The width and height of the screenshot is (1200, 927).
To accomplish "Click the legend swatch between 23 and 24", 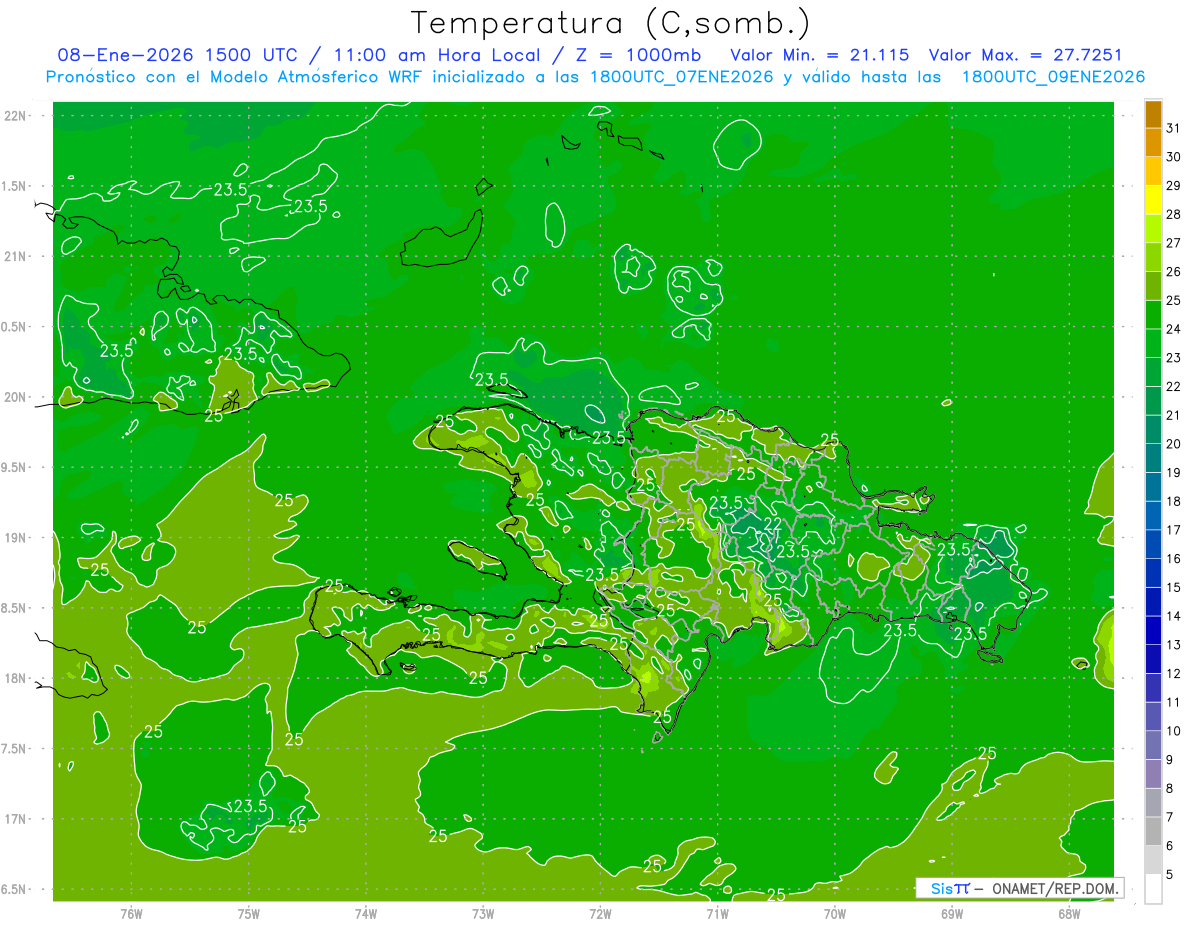I will click(1153, 343).
